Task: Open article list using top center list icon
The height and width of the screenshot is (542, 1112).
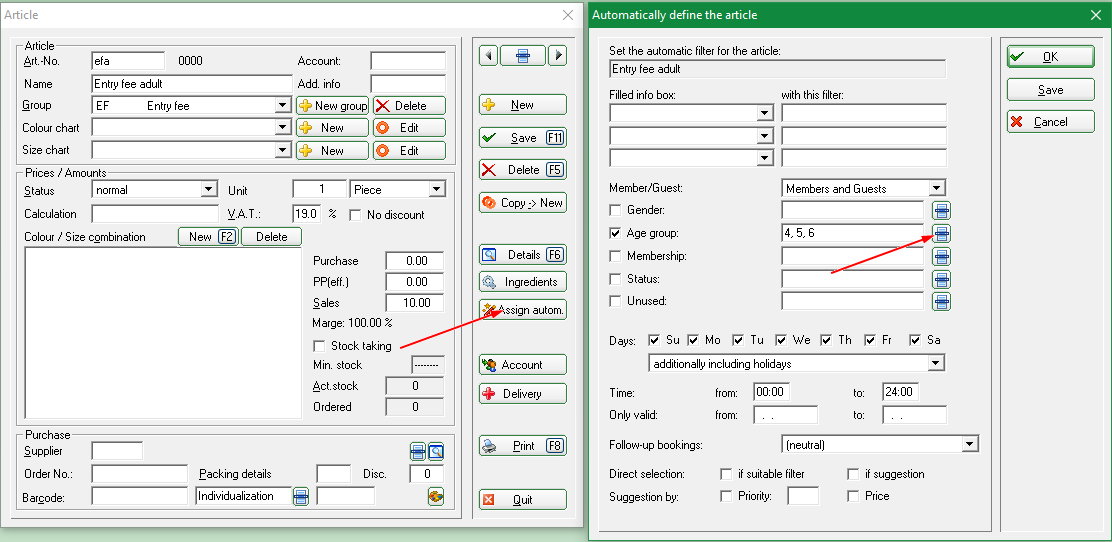Action: tap(522, 56)
